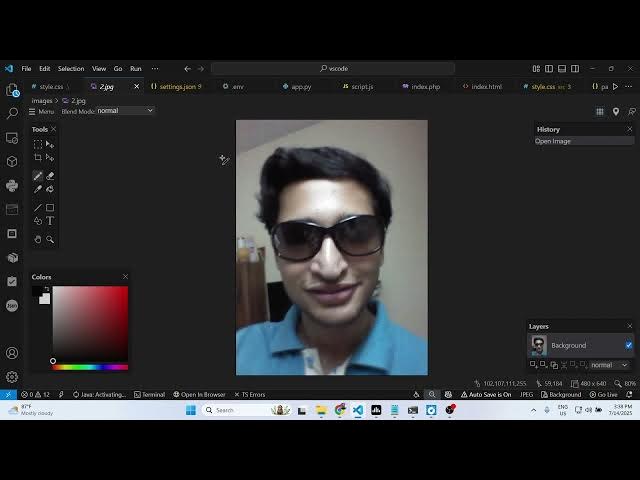This screenshot has width=640, height=480.
Task: Select the shapes tool beside Text
Action: (x=38, y=221)
